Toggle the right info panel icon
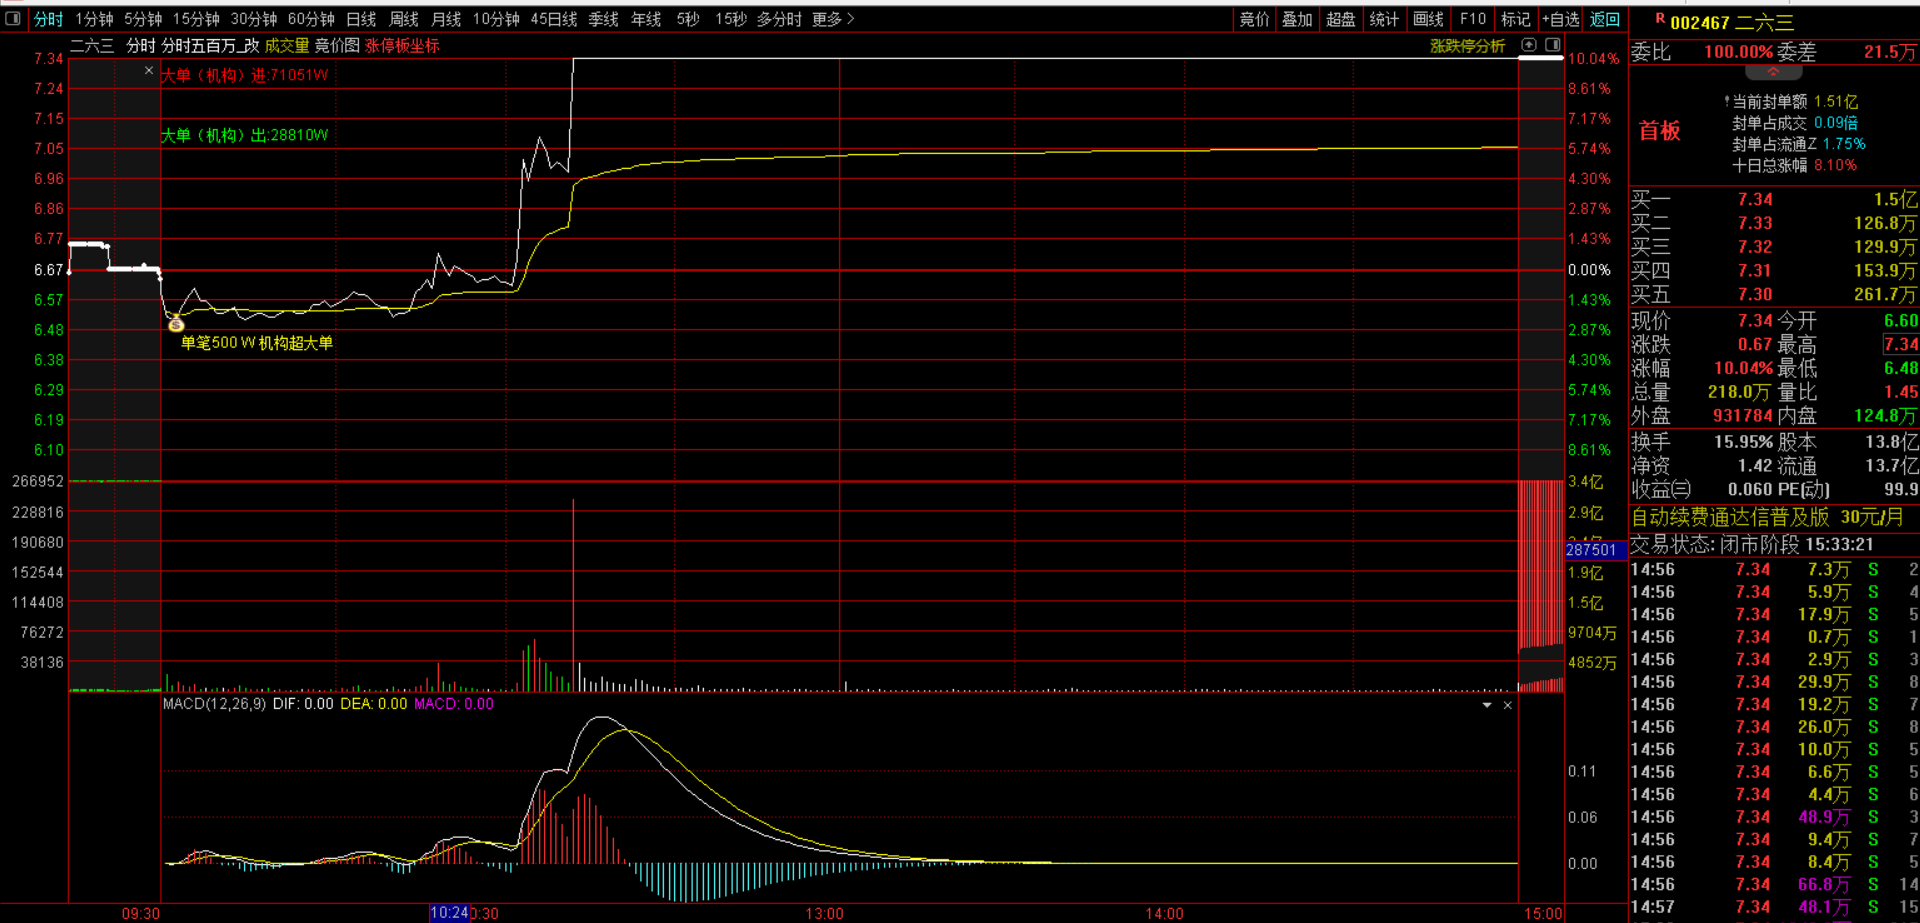 (x=1553, y=45)
